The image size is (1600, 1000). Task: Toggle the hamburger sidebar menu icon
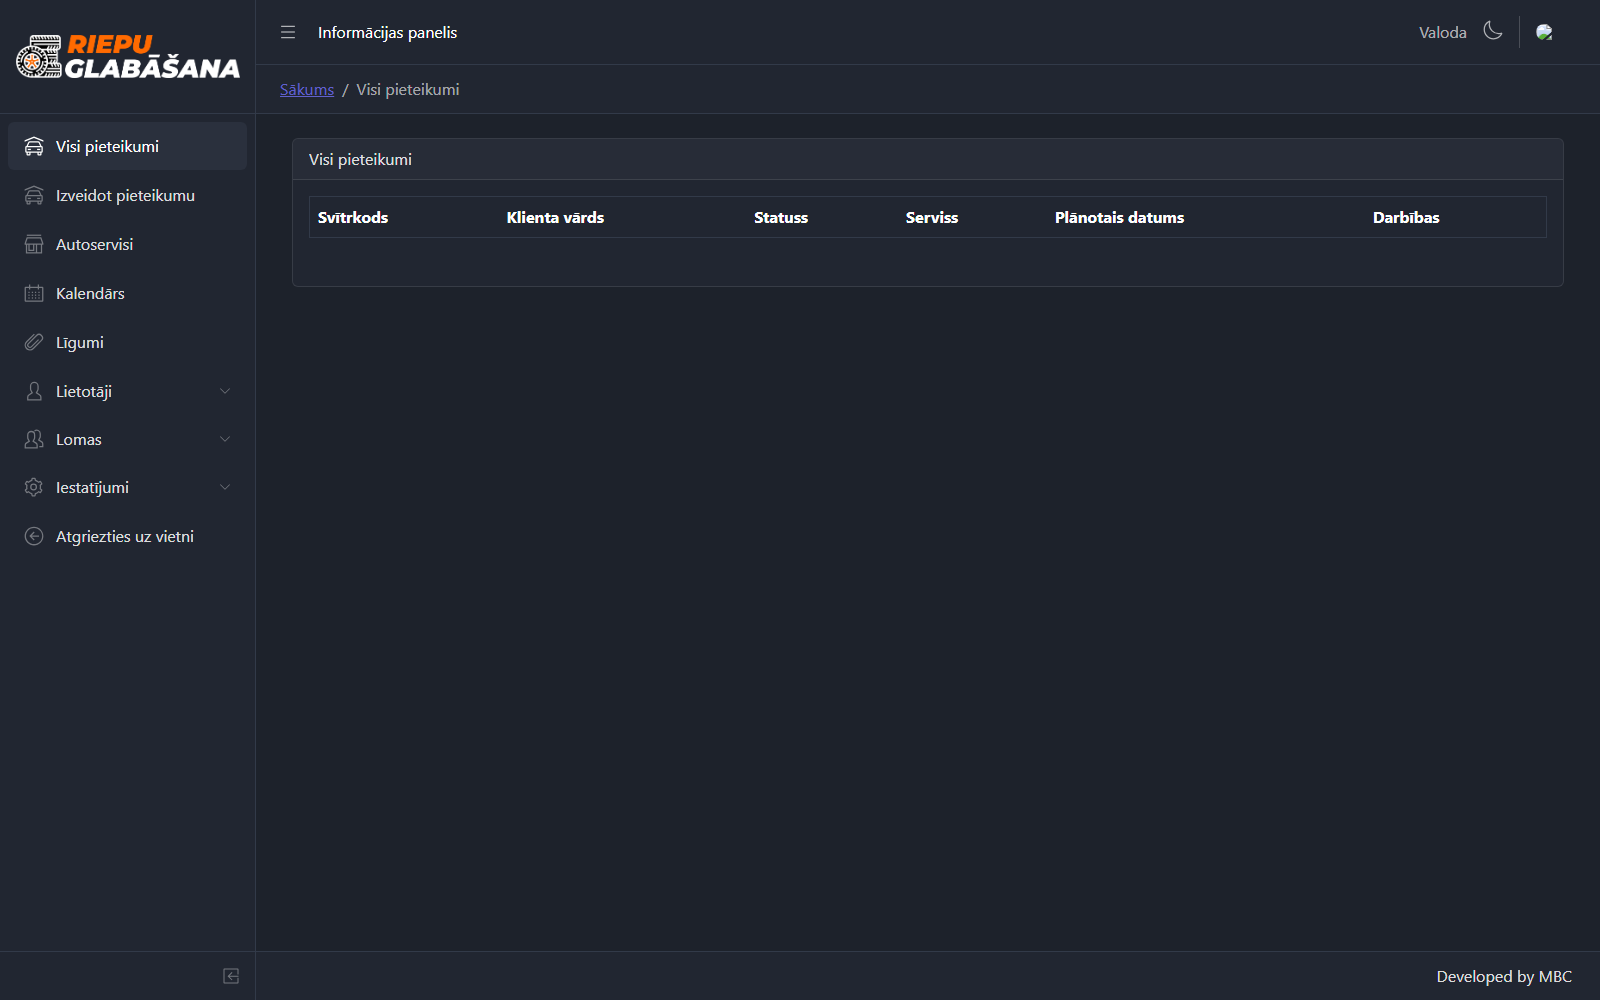288,32
